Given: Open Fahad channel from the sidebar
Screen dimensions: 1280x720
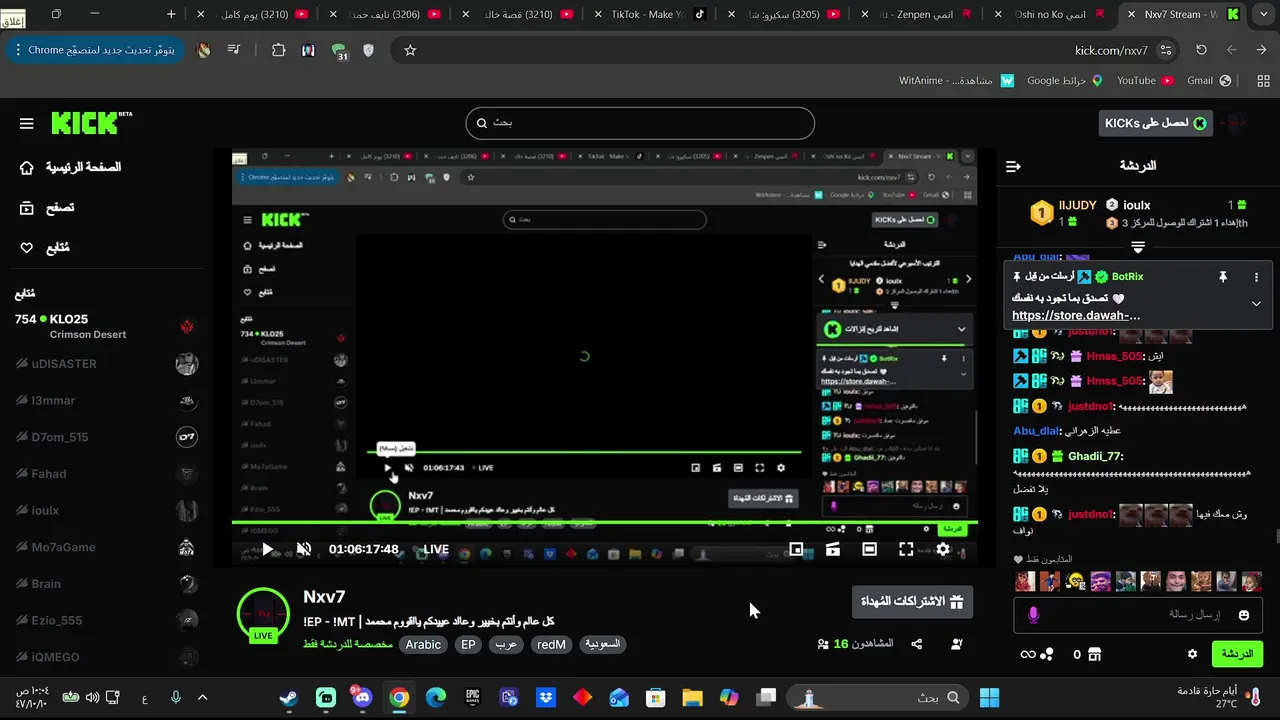Looking at the screenshot, I should 105,474.
